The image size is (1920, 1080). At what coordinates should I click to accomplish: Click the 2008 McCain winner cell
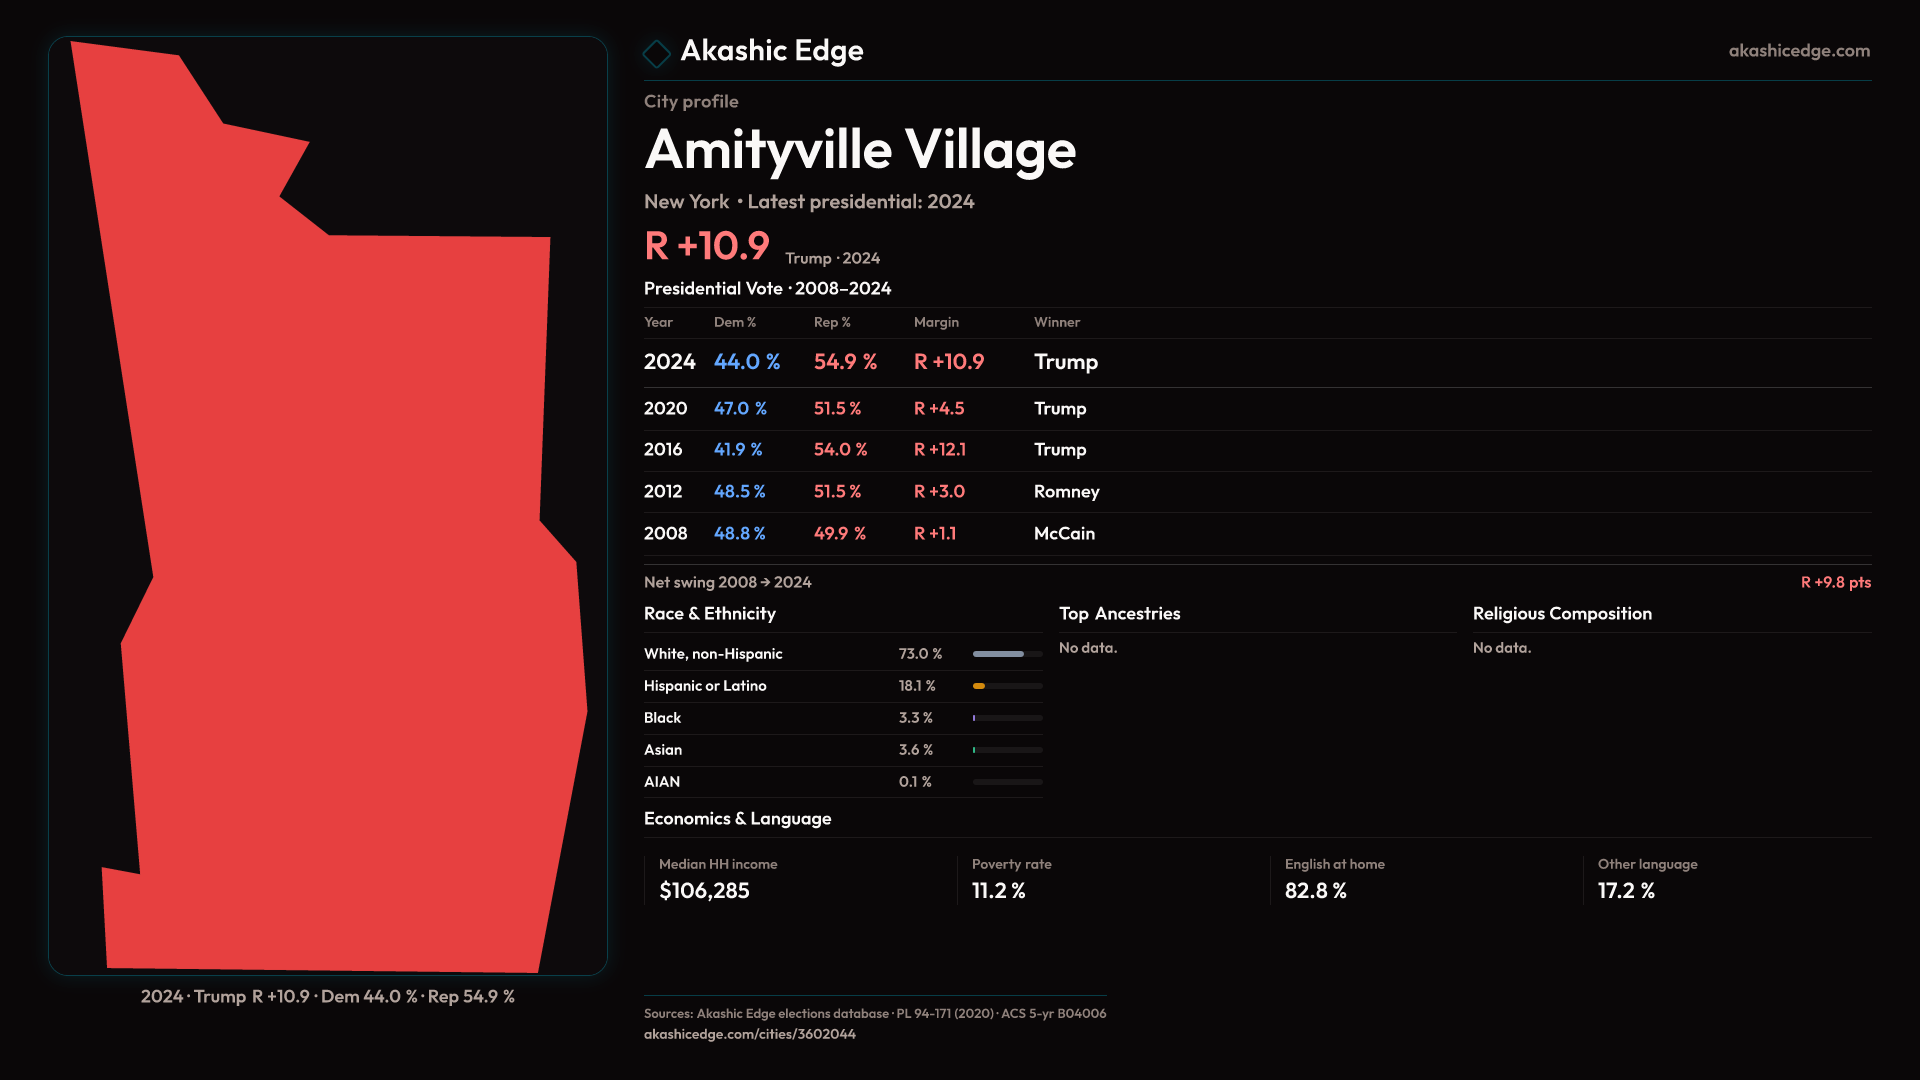click(x=1064, y=534)
